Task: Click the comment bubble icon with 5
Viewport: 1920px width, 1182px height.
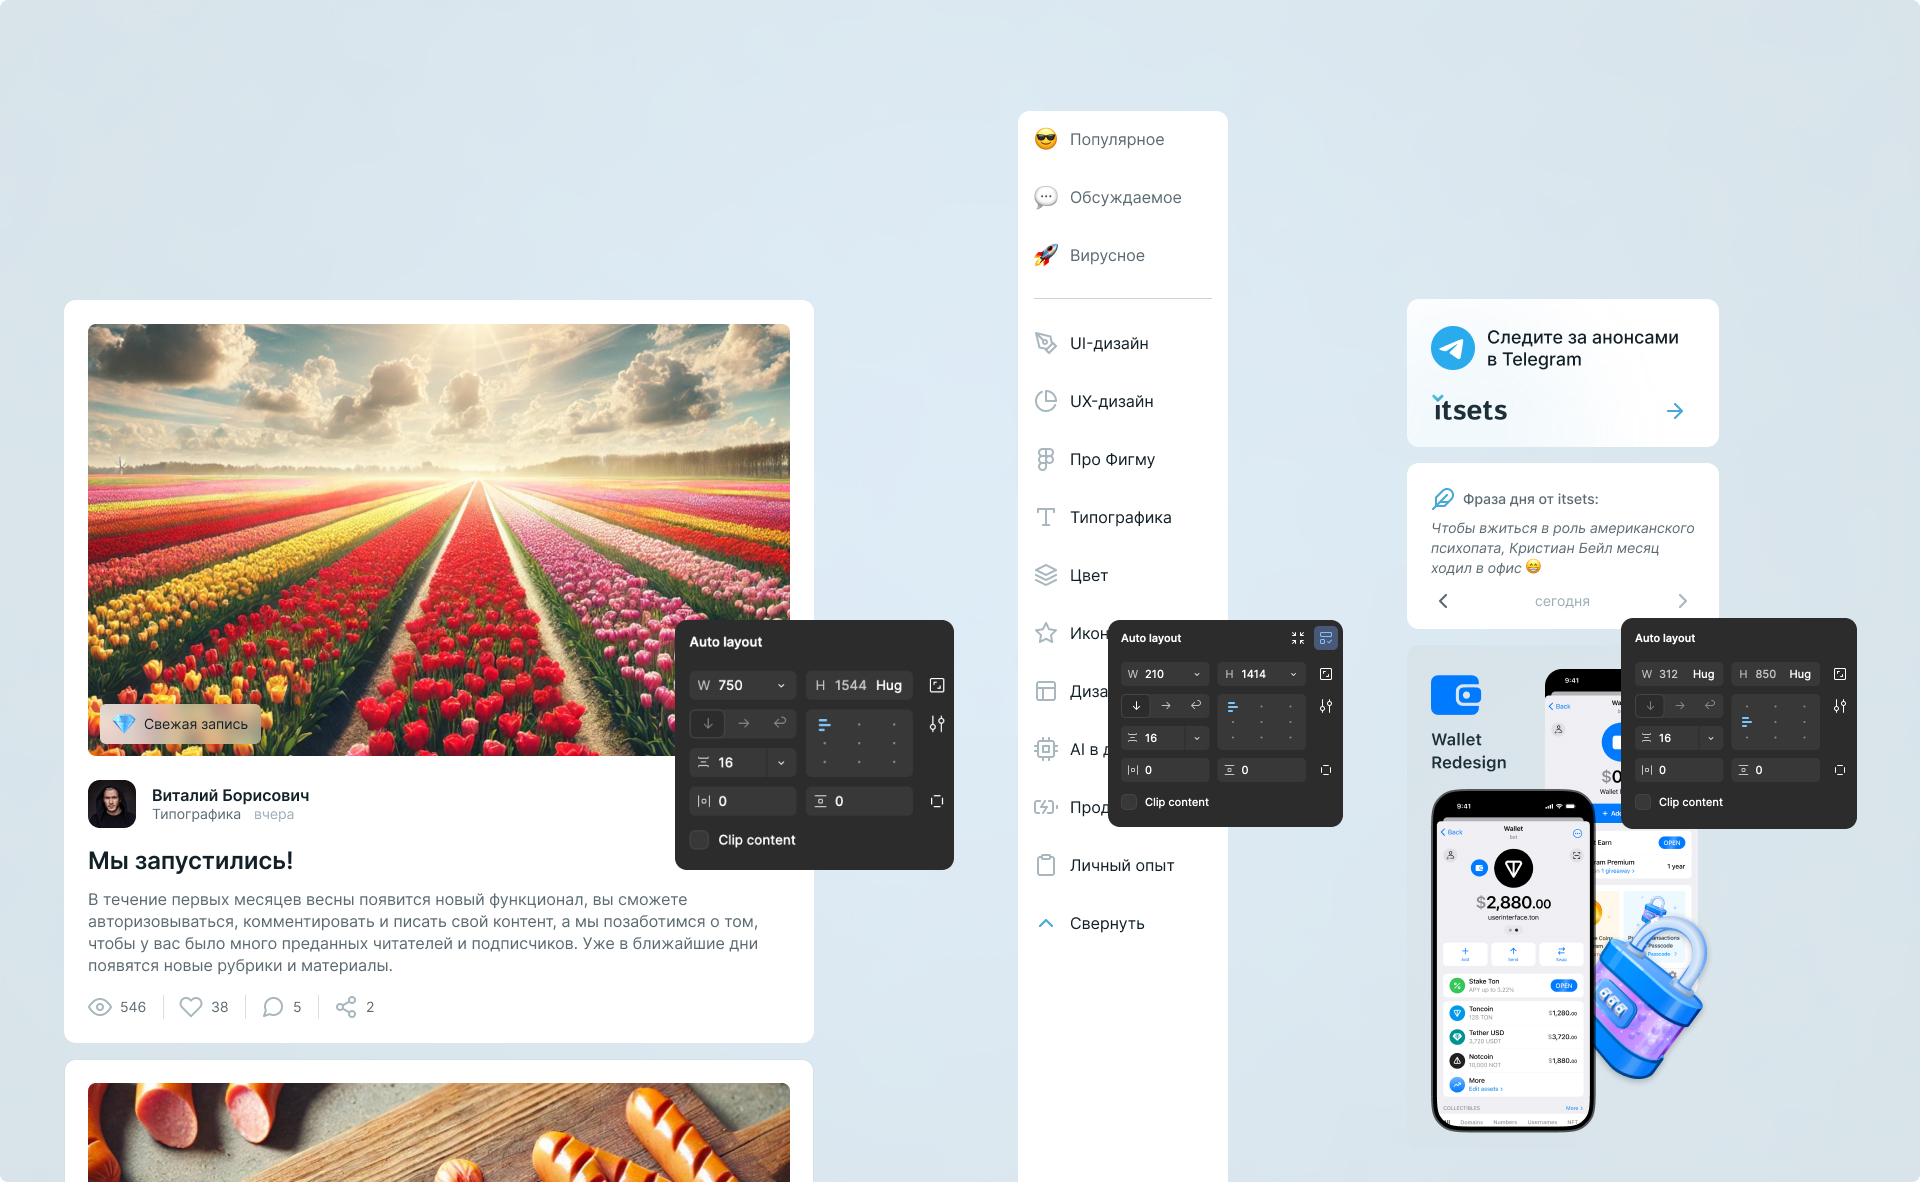Action: (x=272, y=1007)
